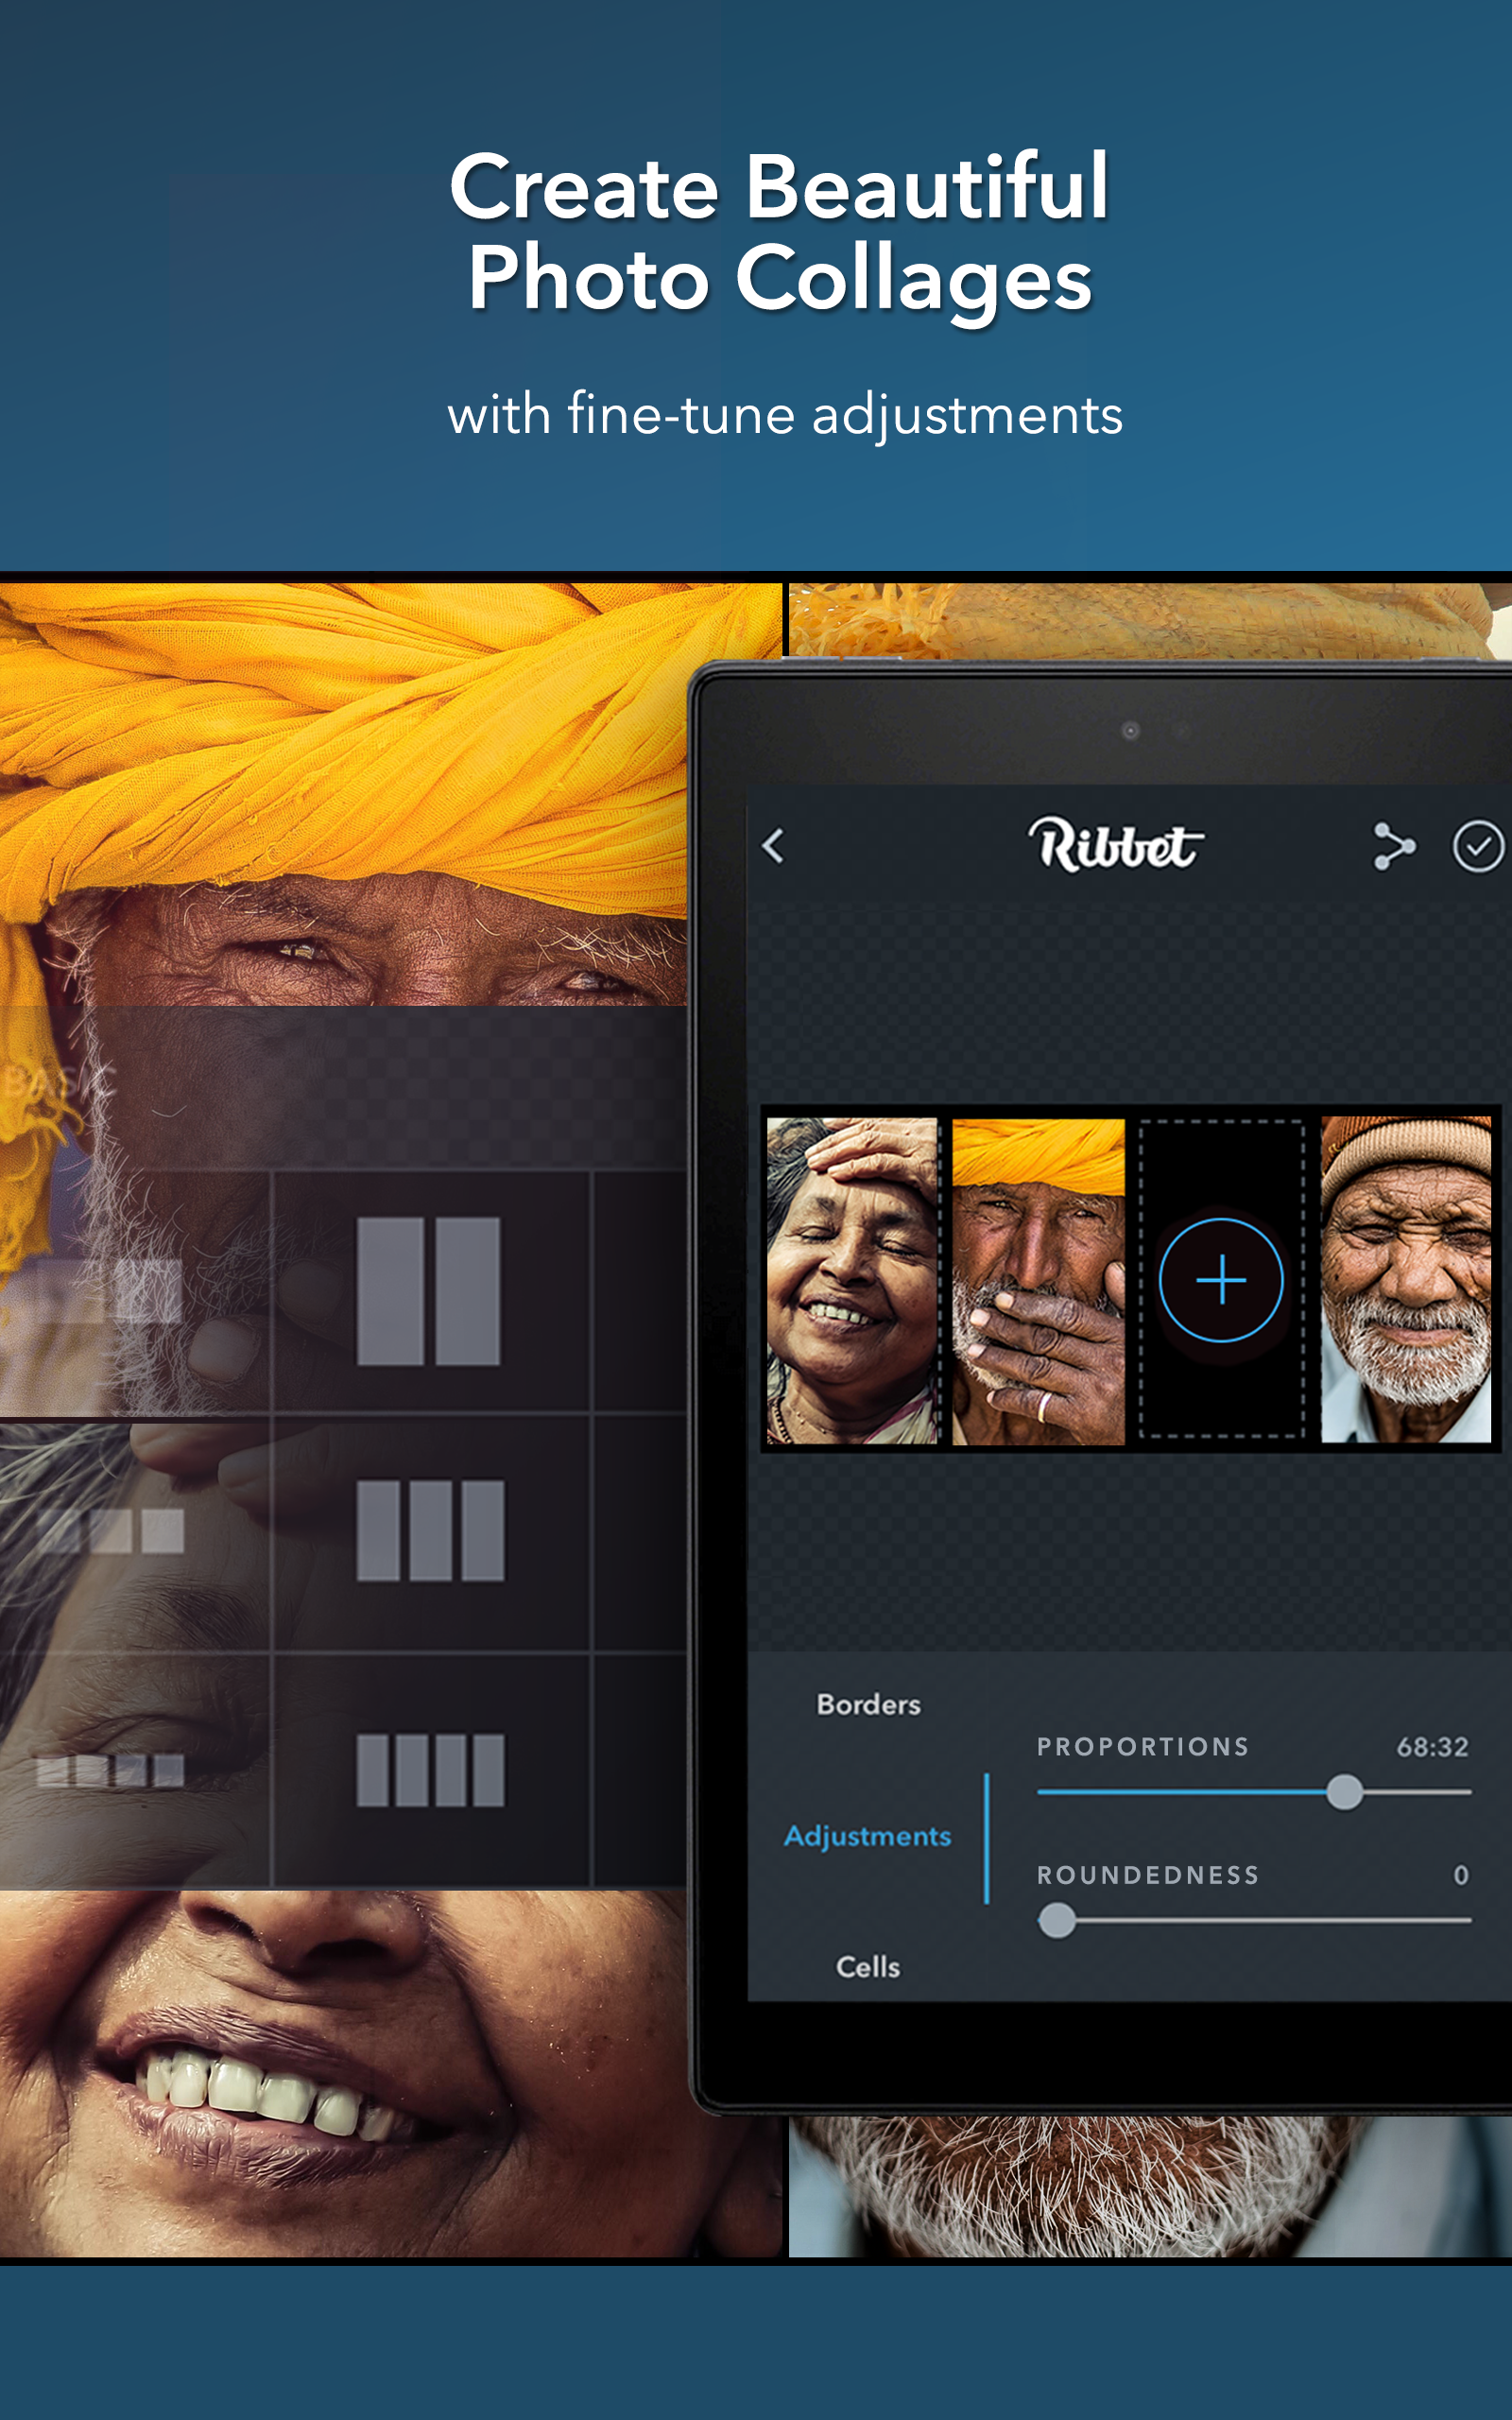Open the Cells tab
This screenshot has width=1512, height=2420.
(x=868, y=1967)
